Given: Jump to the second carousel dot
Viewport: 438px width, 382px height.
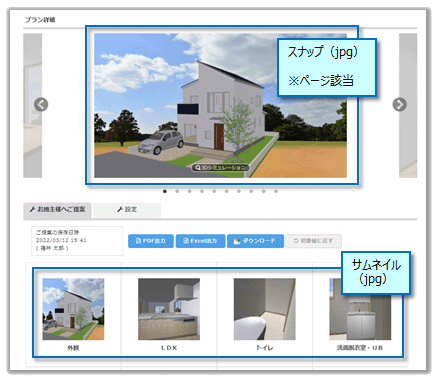Looking at the screenshot, I should pos(177,191).
